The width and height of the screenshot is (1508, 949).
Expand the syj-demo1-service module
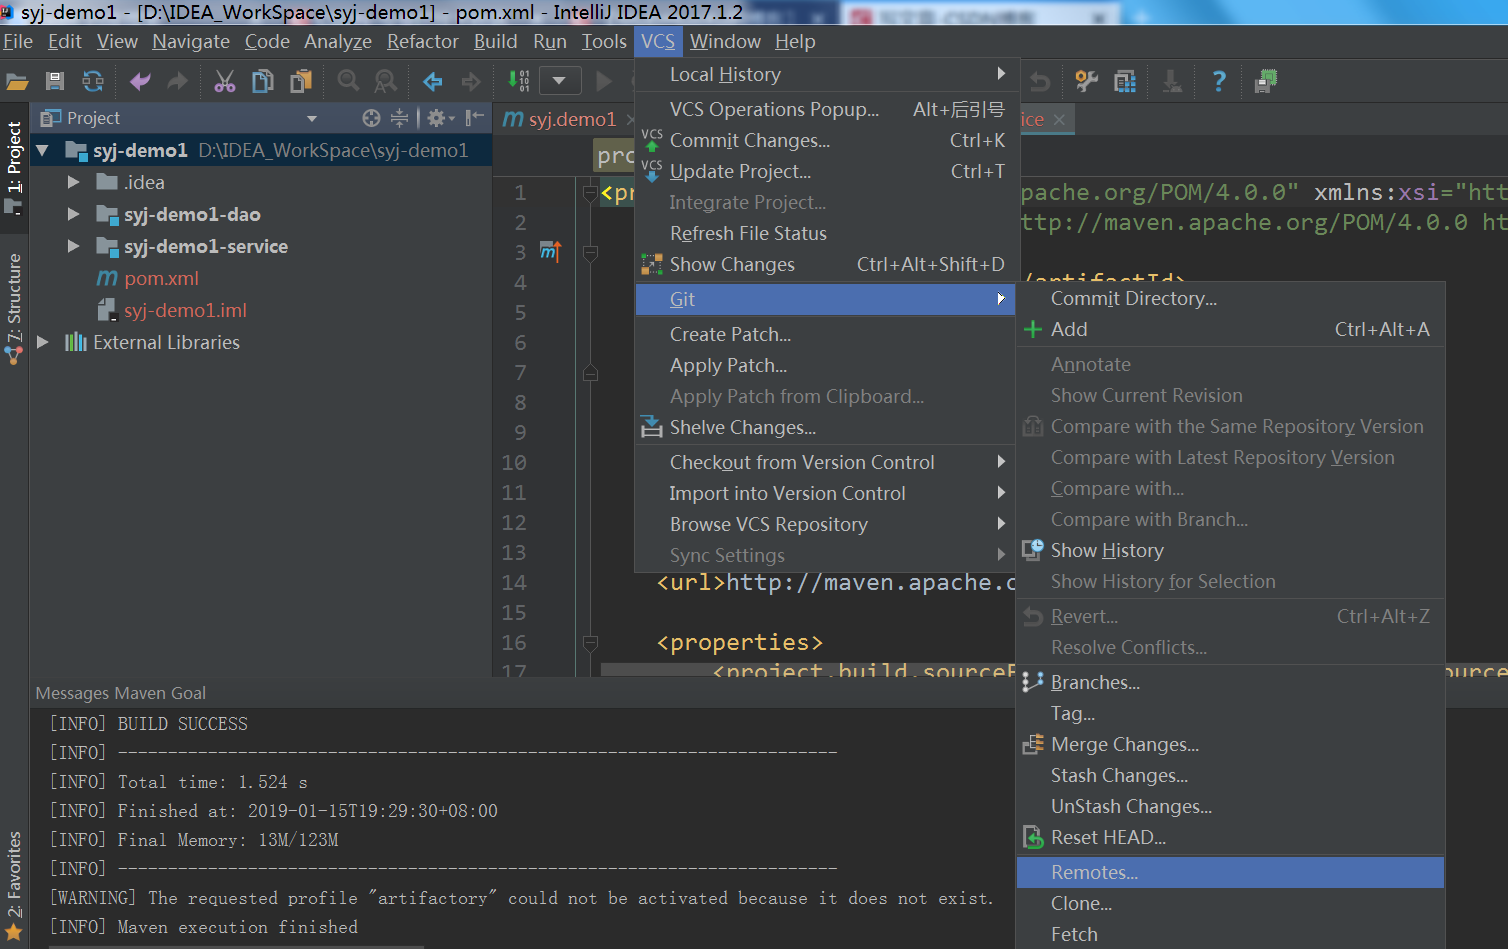click(x=73, y=246)
